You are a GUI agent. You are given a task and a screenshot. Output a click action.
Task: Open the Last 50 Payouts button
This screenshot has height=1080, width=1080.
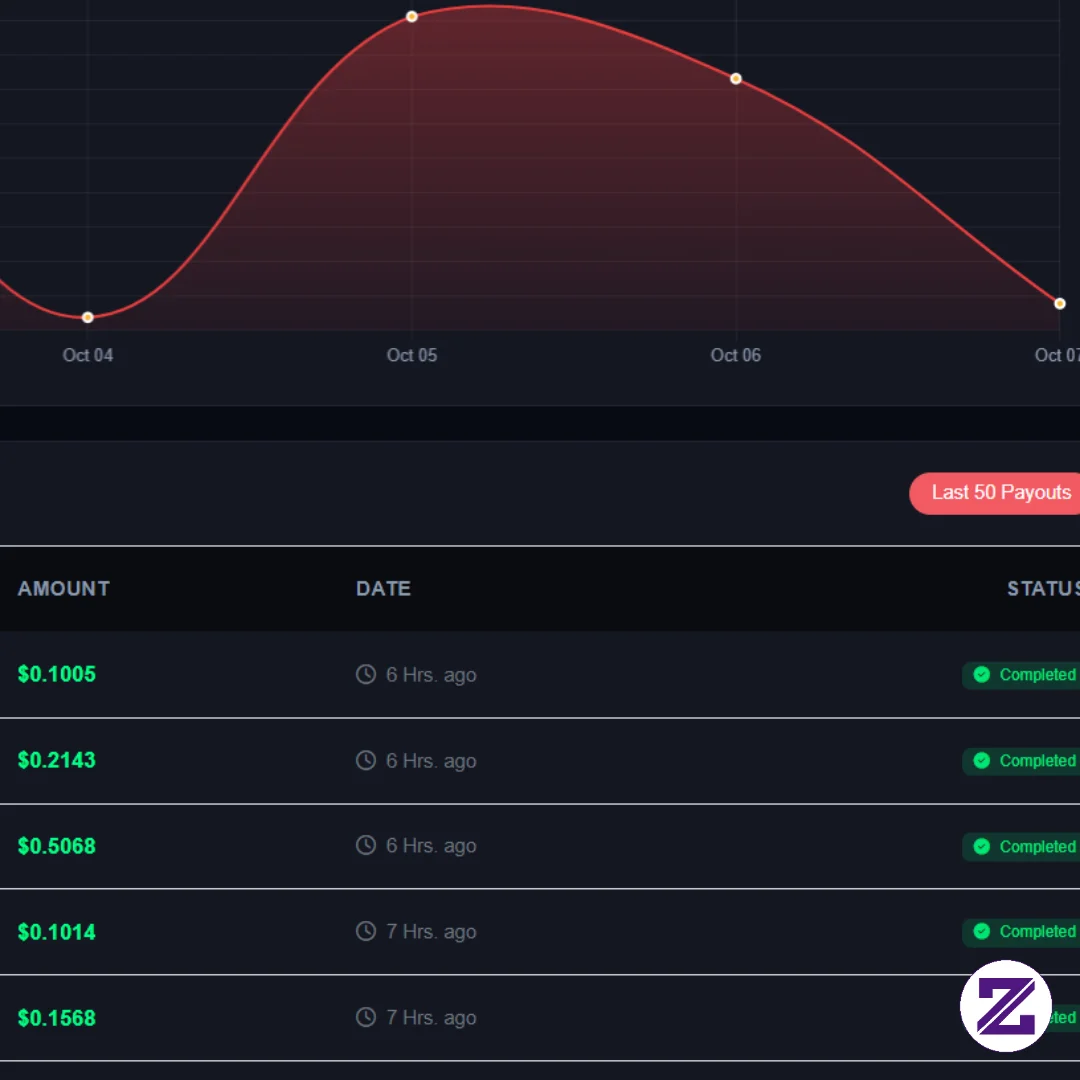995,493
